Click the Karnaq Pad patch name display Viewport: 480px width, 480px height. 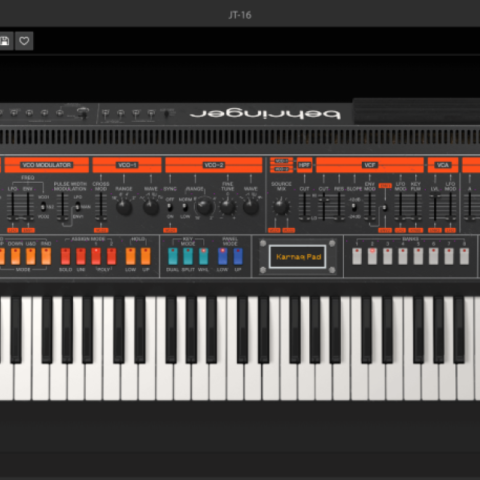298,257
